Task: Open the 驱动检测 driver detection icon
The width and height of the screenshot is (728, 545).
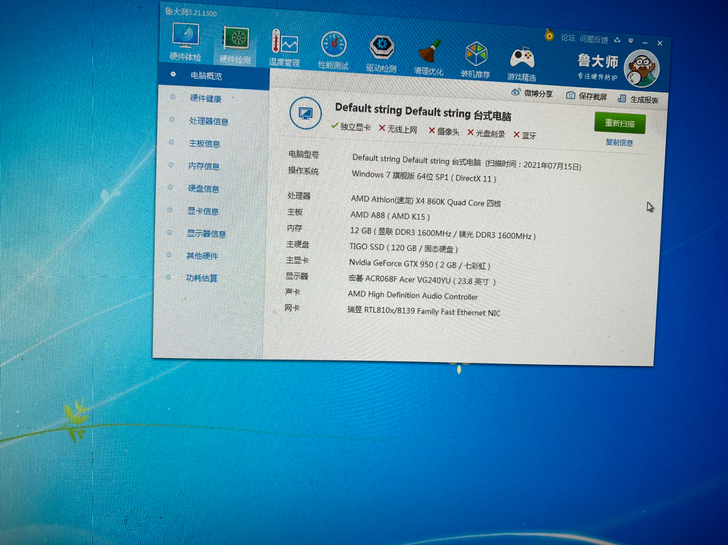Action: [x=381, y=54]
